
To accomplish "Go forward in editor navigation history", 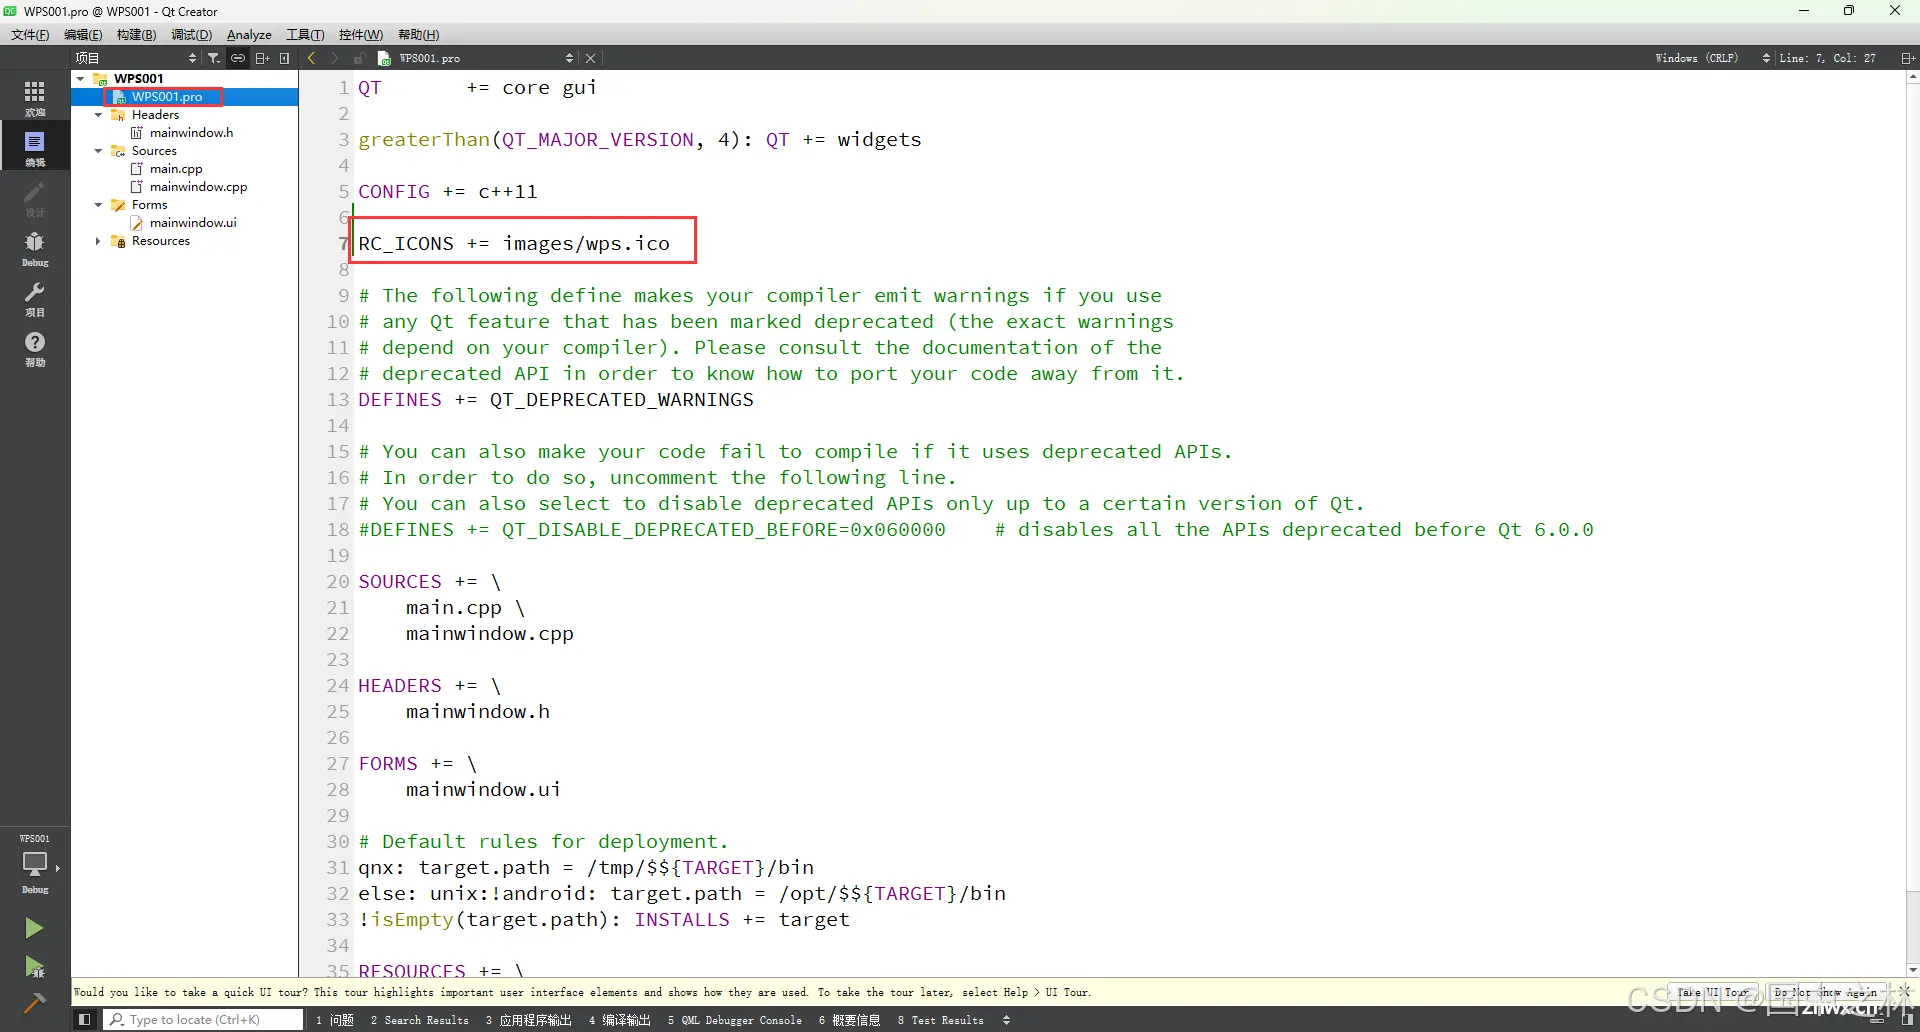I will pyautogui.click(x=335, y=58).
